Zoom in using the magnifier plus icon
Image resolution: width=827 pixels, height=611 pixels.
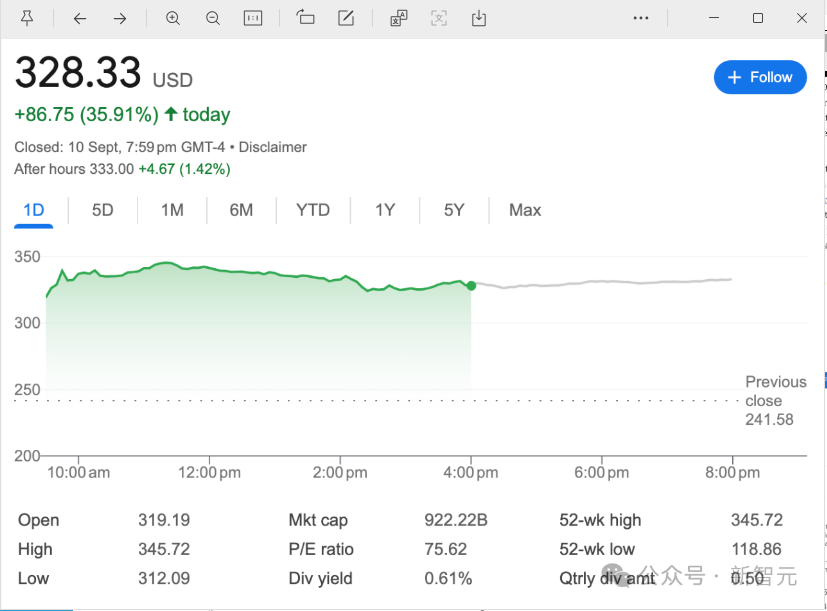(x=173, y=18)
